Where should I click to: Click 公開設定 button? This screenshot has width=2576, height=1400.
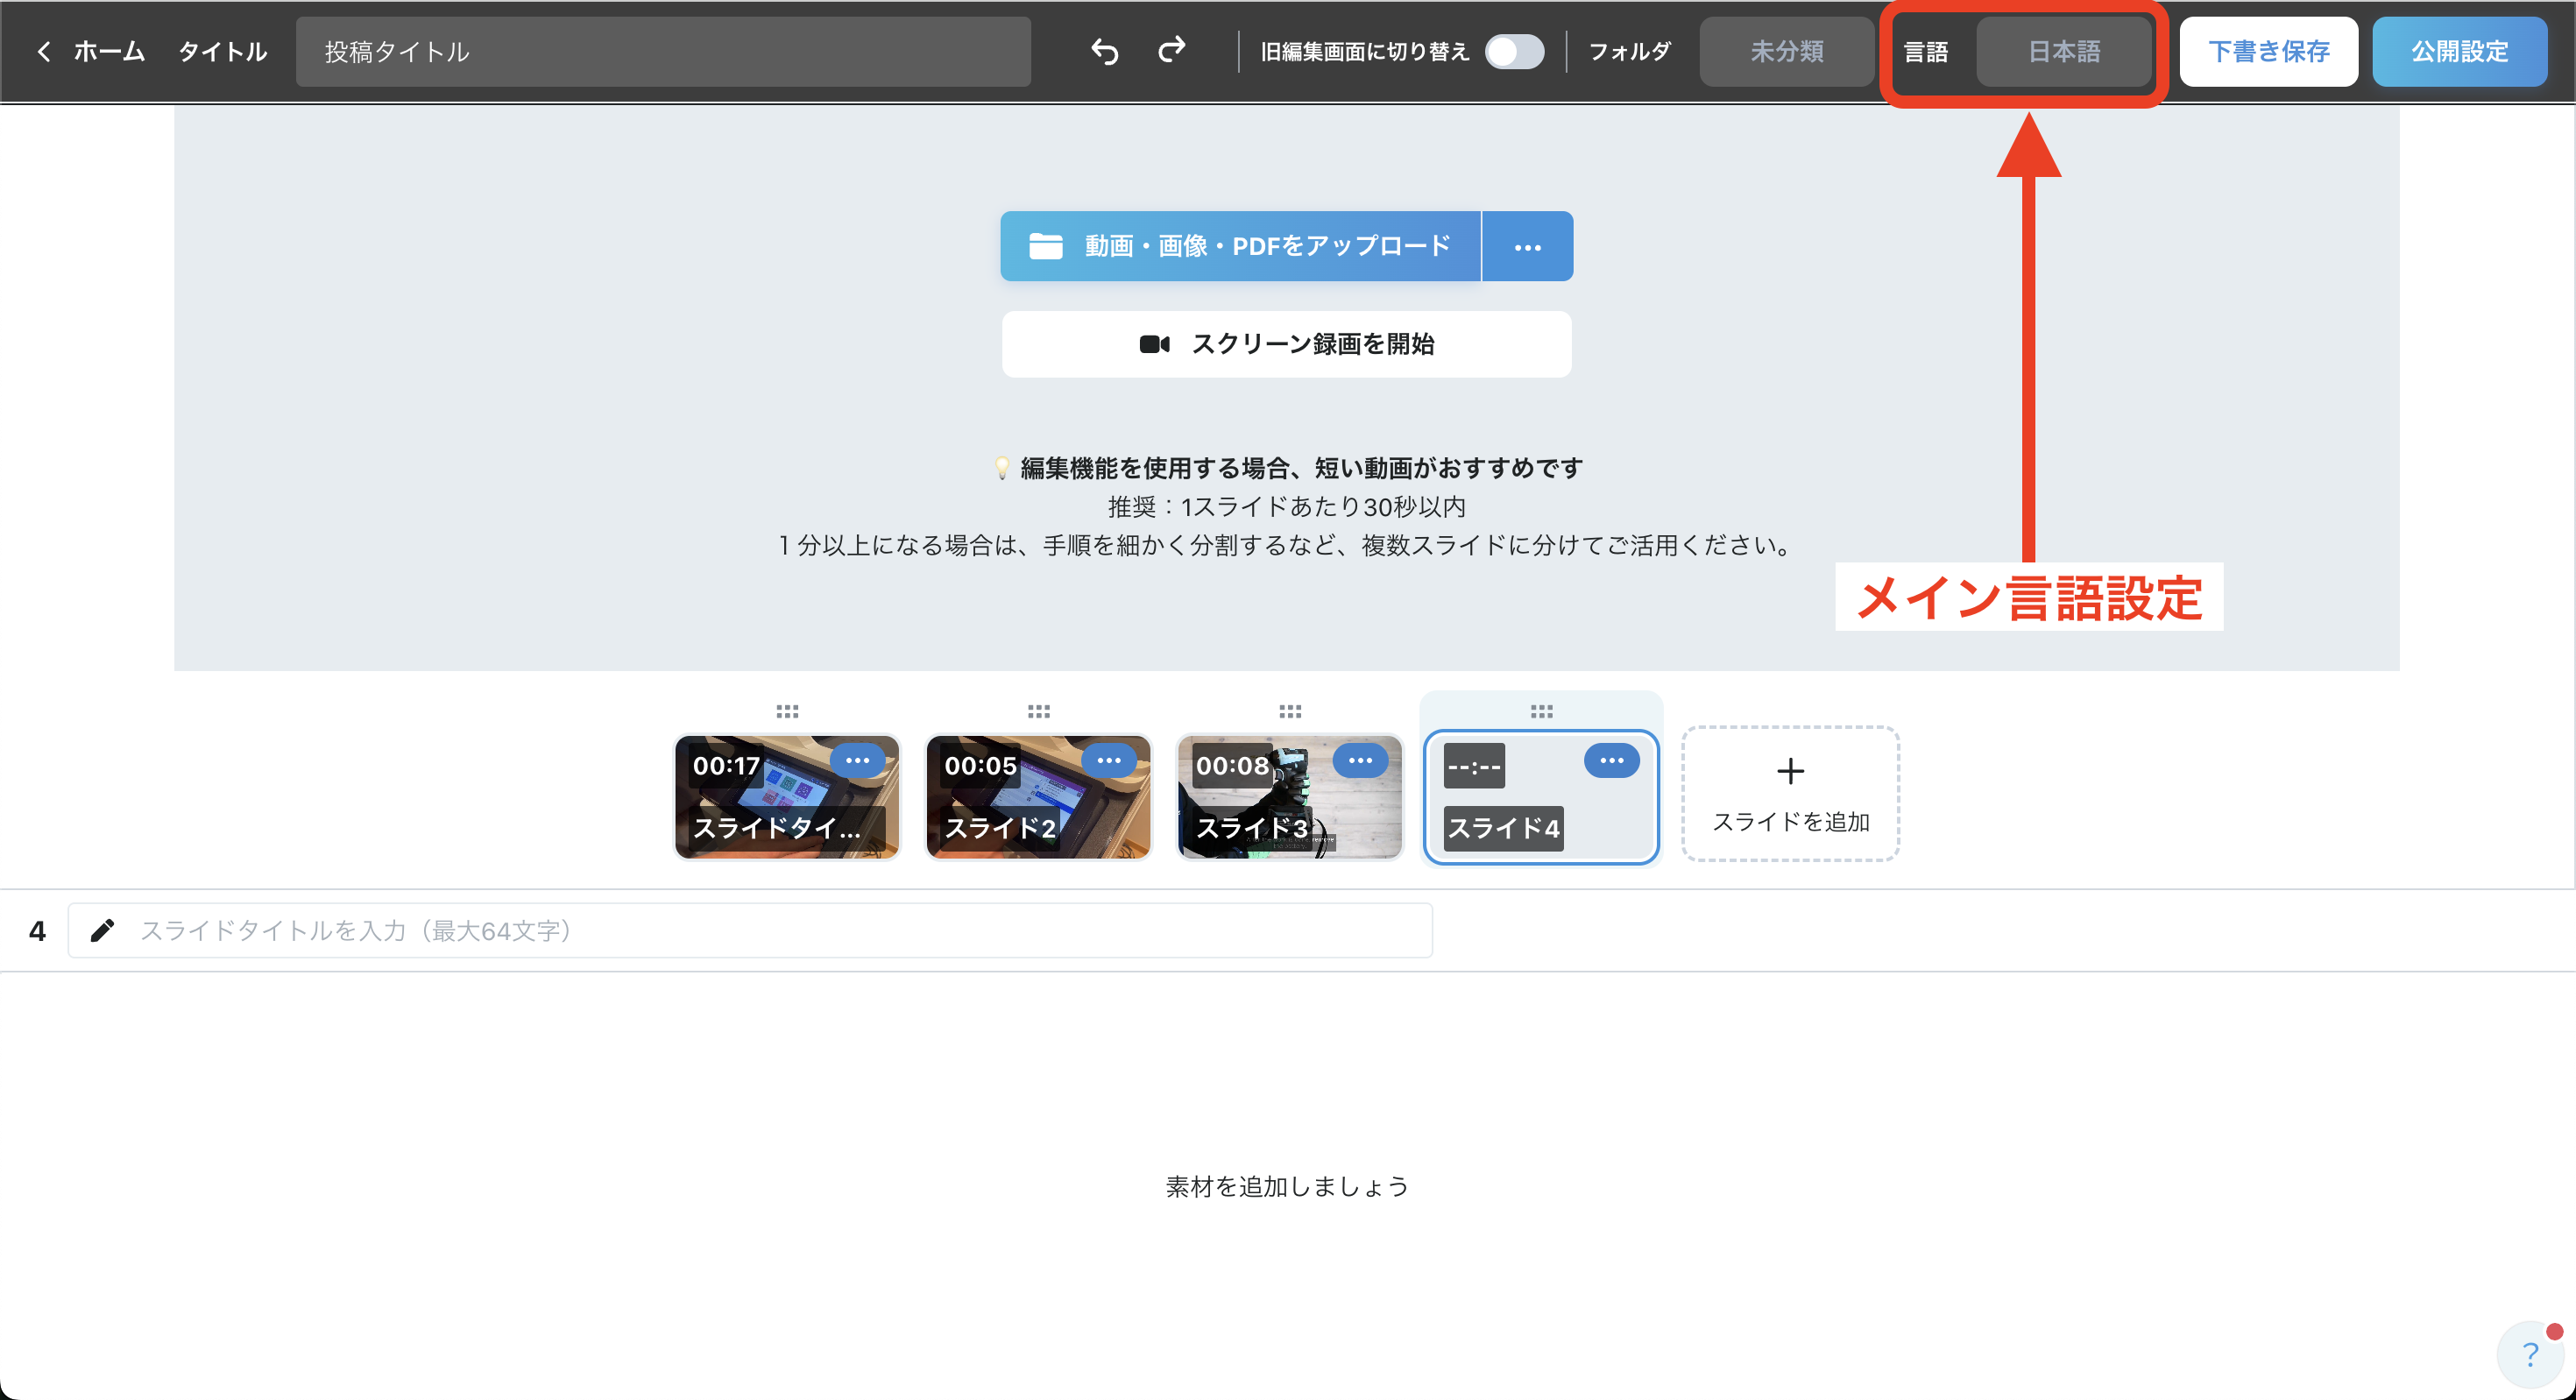2459,51
